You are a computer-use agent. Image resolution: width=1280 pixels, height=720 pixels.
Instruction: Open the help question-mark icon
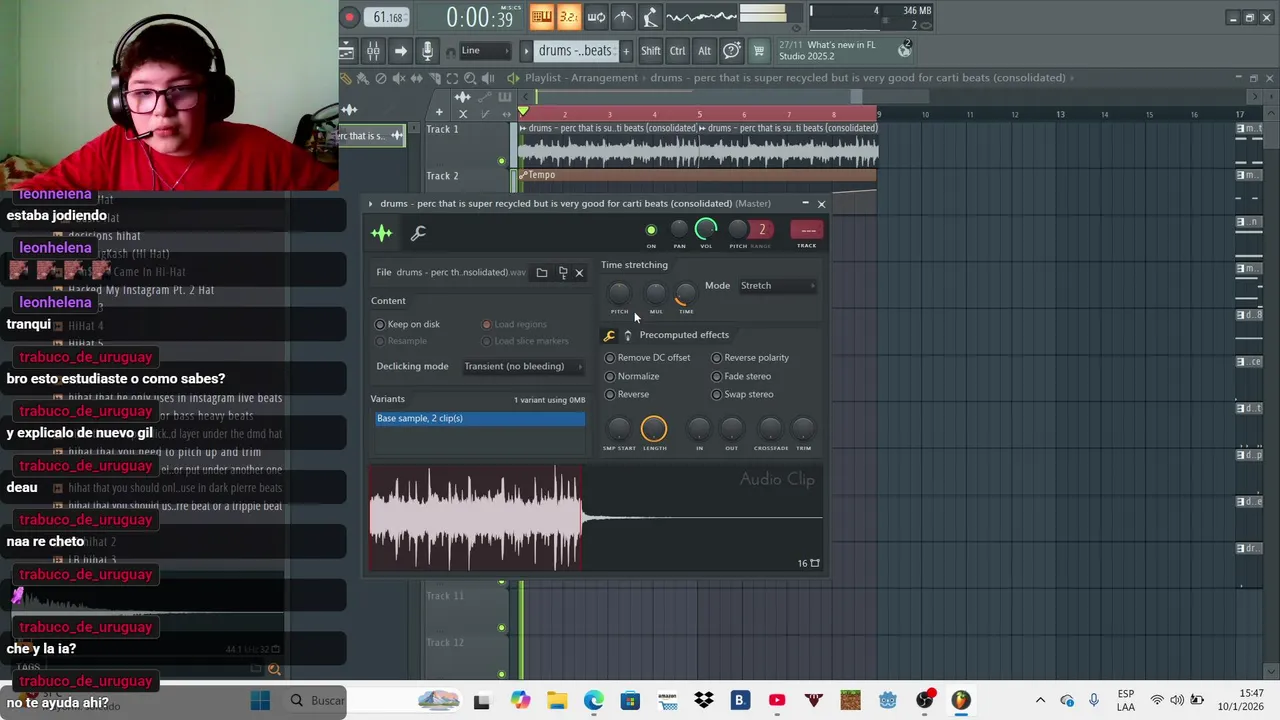732,51
